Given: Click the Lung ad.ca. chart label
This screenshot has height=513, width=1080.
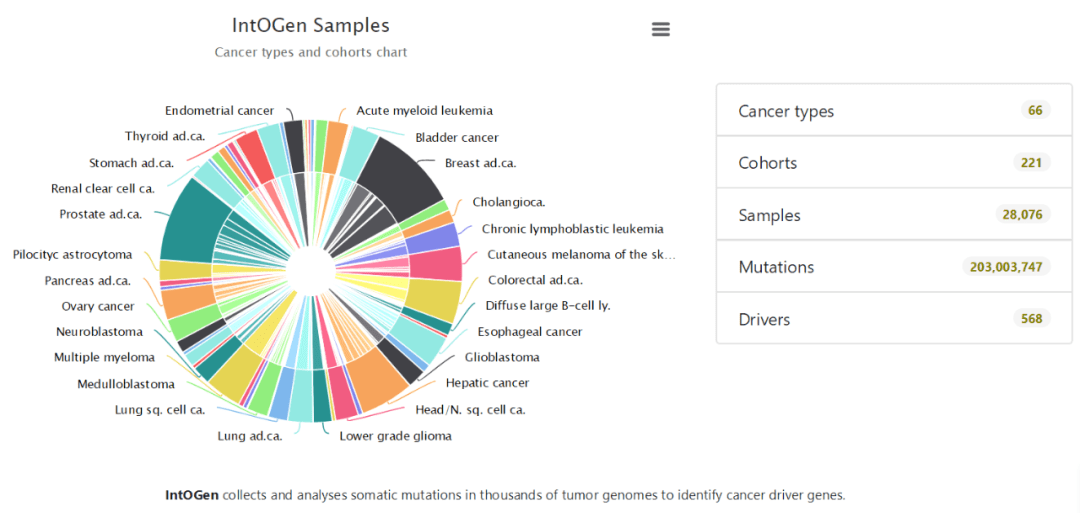Looking at the screenshot, I should pos(250,436).
